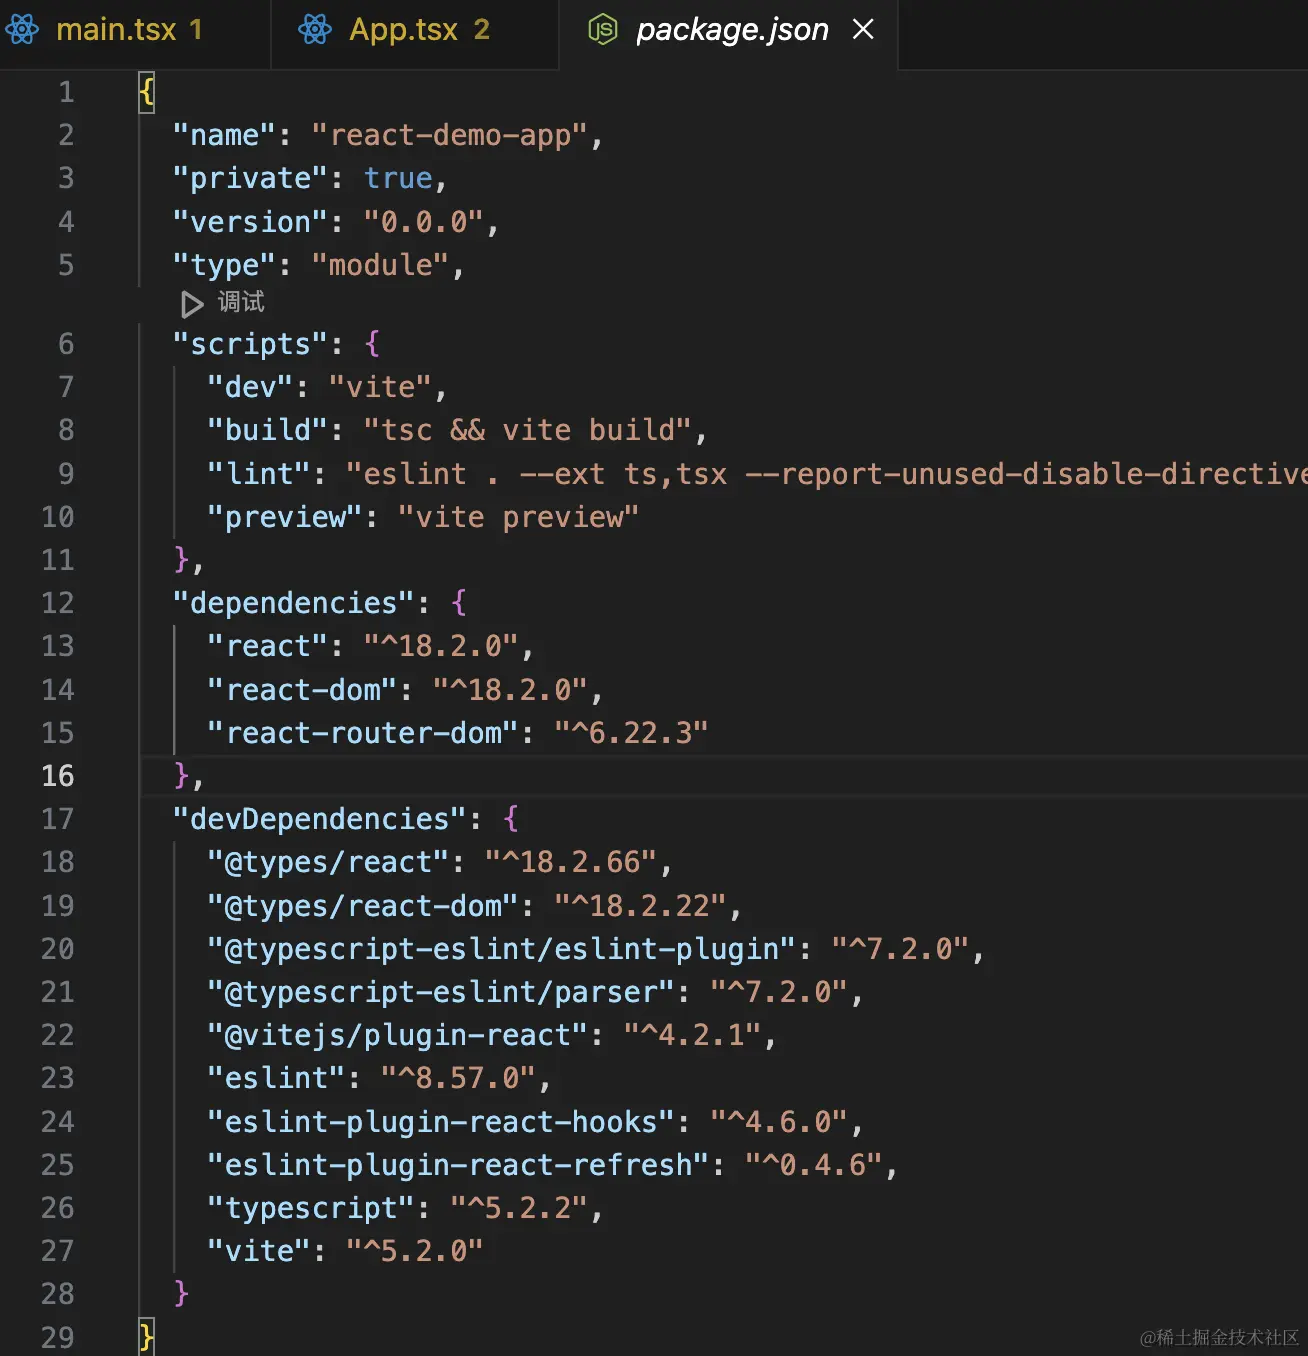Select the "0.0.0" version value
The width and height of the screenshot is (1308, 1356).
coord(424,222)
